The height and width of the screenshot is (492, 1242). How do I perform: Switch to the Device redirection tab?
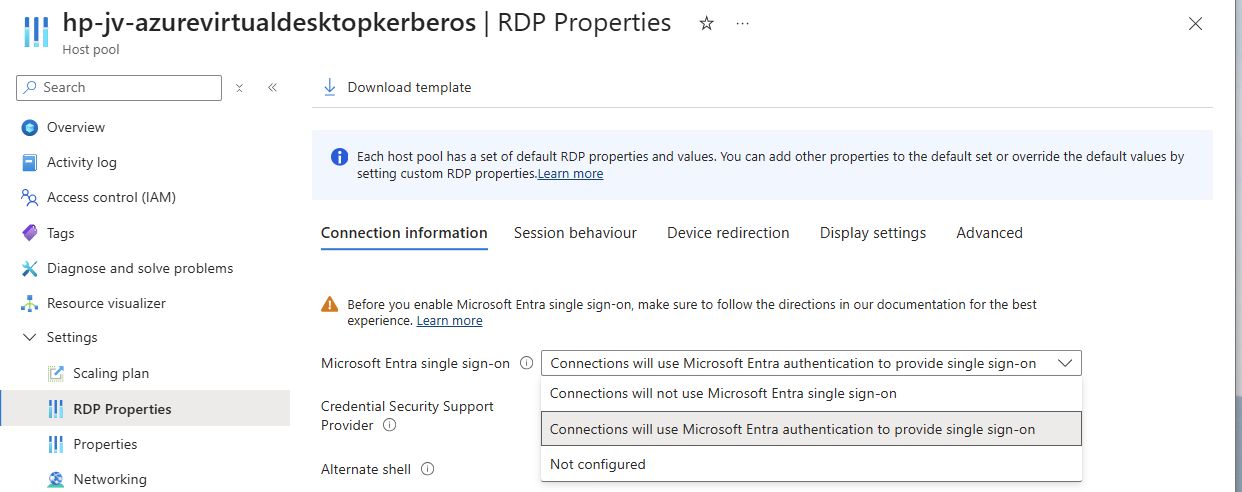[728, 233]
